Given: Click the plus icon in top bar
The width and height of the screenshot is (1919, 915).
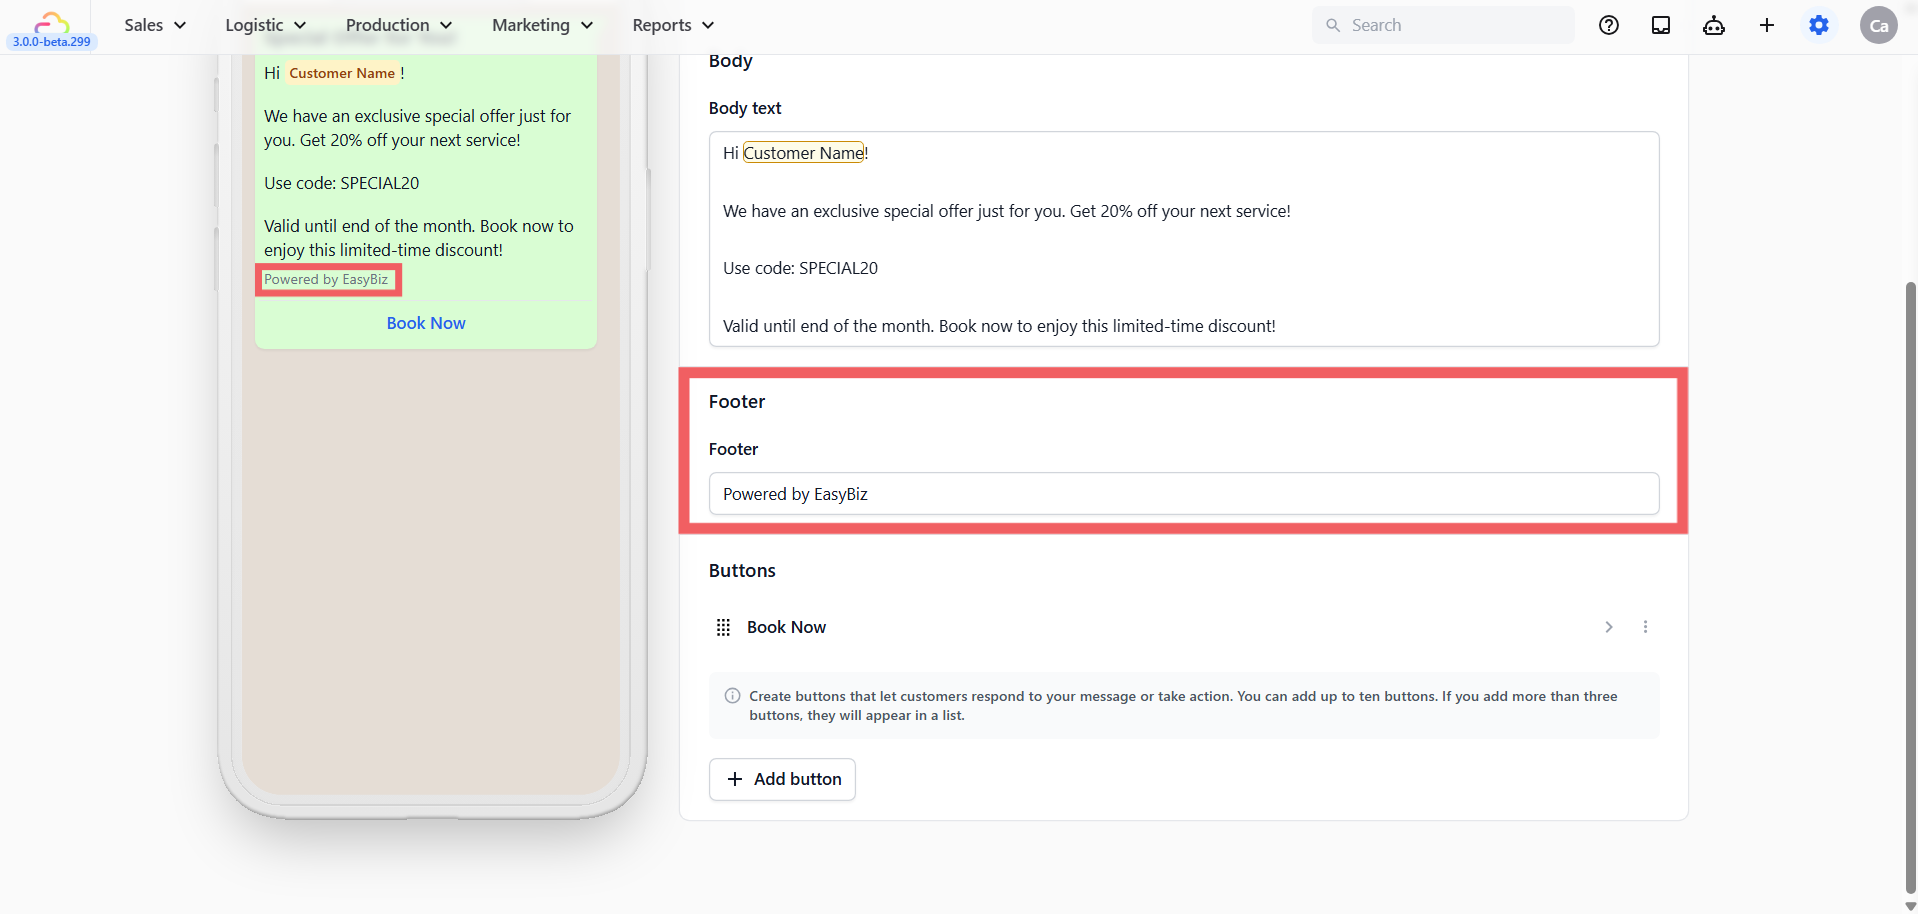Looking at the screenshot, I should [1766, 25].
